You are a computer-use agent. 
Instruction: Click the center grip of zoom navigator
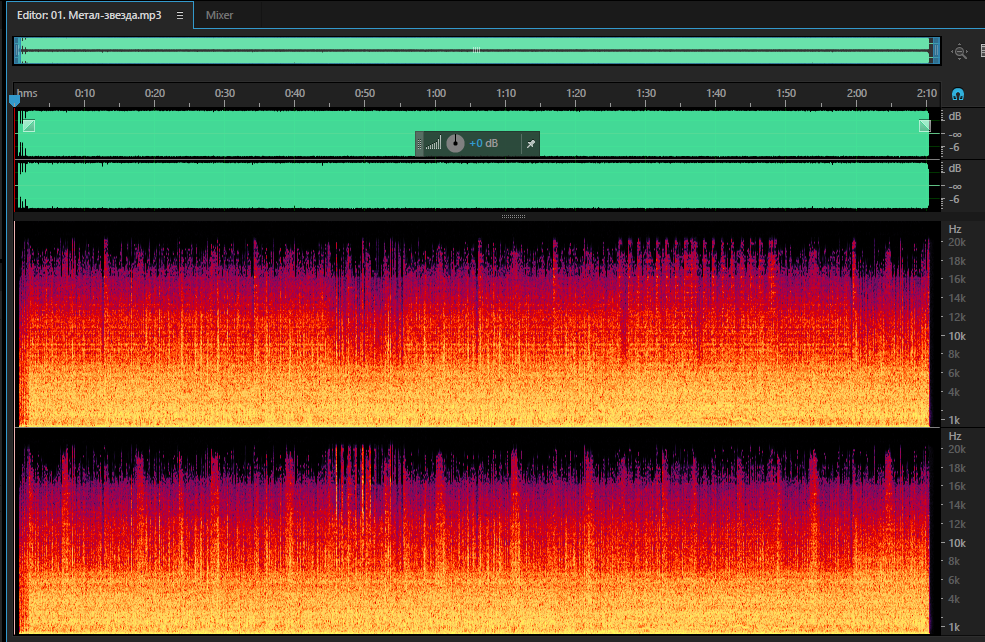point(476,50)
